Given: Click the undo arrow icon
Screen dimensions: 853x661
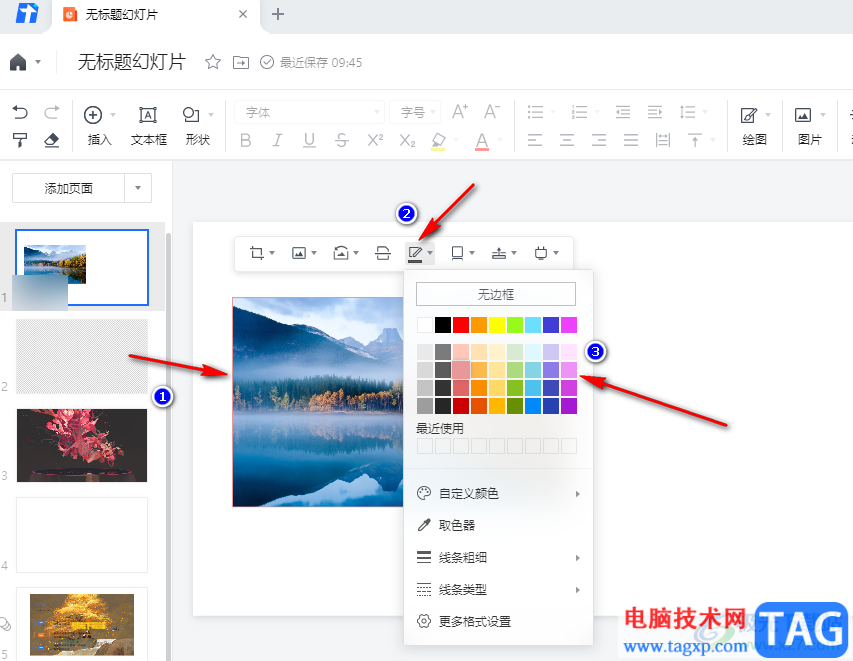Looking at the screenshot, I should coord(20,113).
